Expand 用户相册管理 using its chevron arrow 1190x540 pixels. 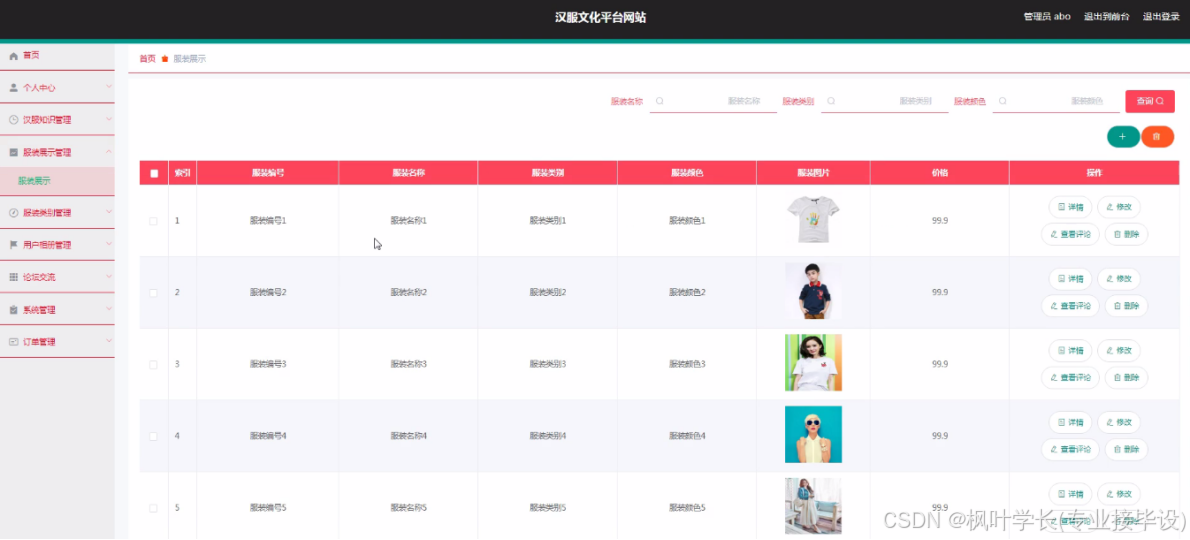coord(109,244)
